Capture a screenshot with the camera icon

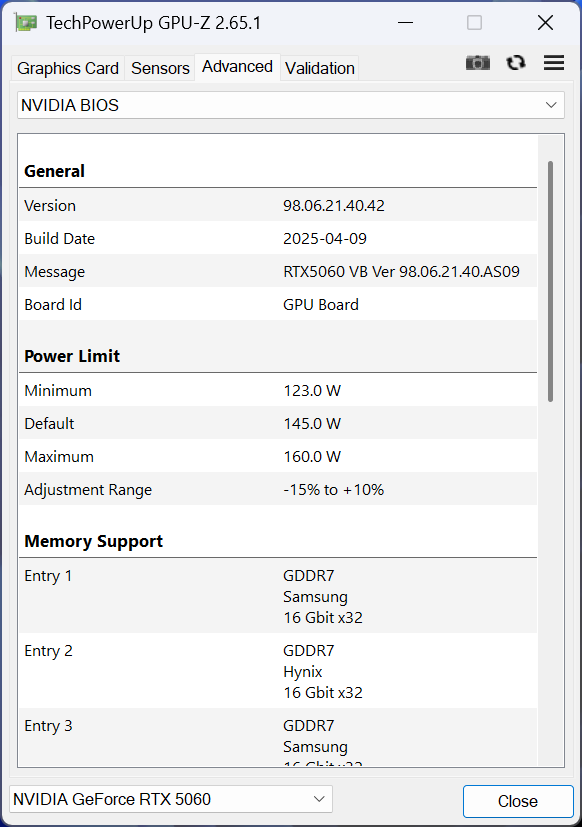[x=478, y=62]
